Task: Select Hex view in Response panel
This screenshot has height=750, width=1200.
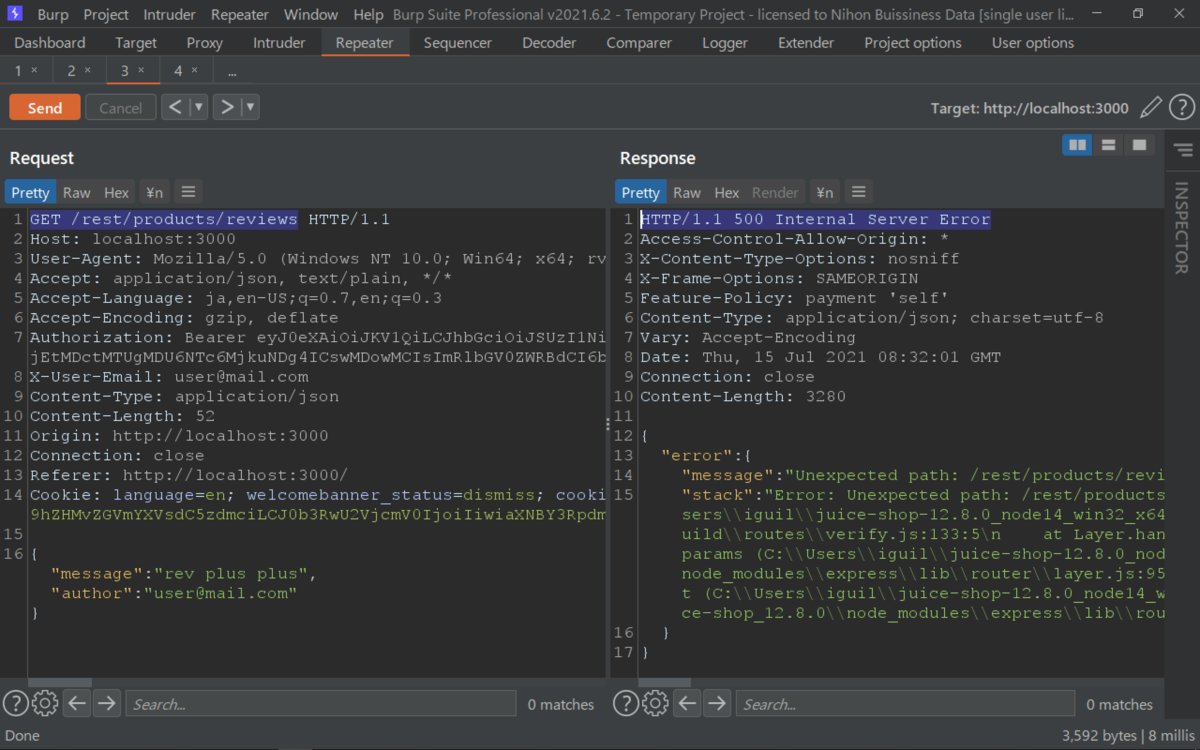Action: click(727, 192)
